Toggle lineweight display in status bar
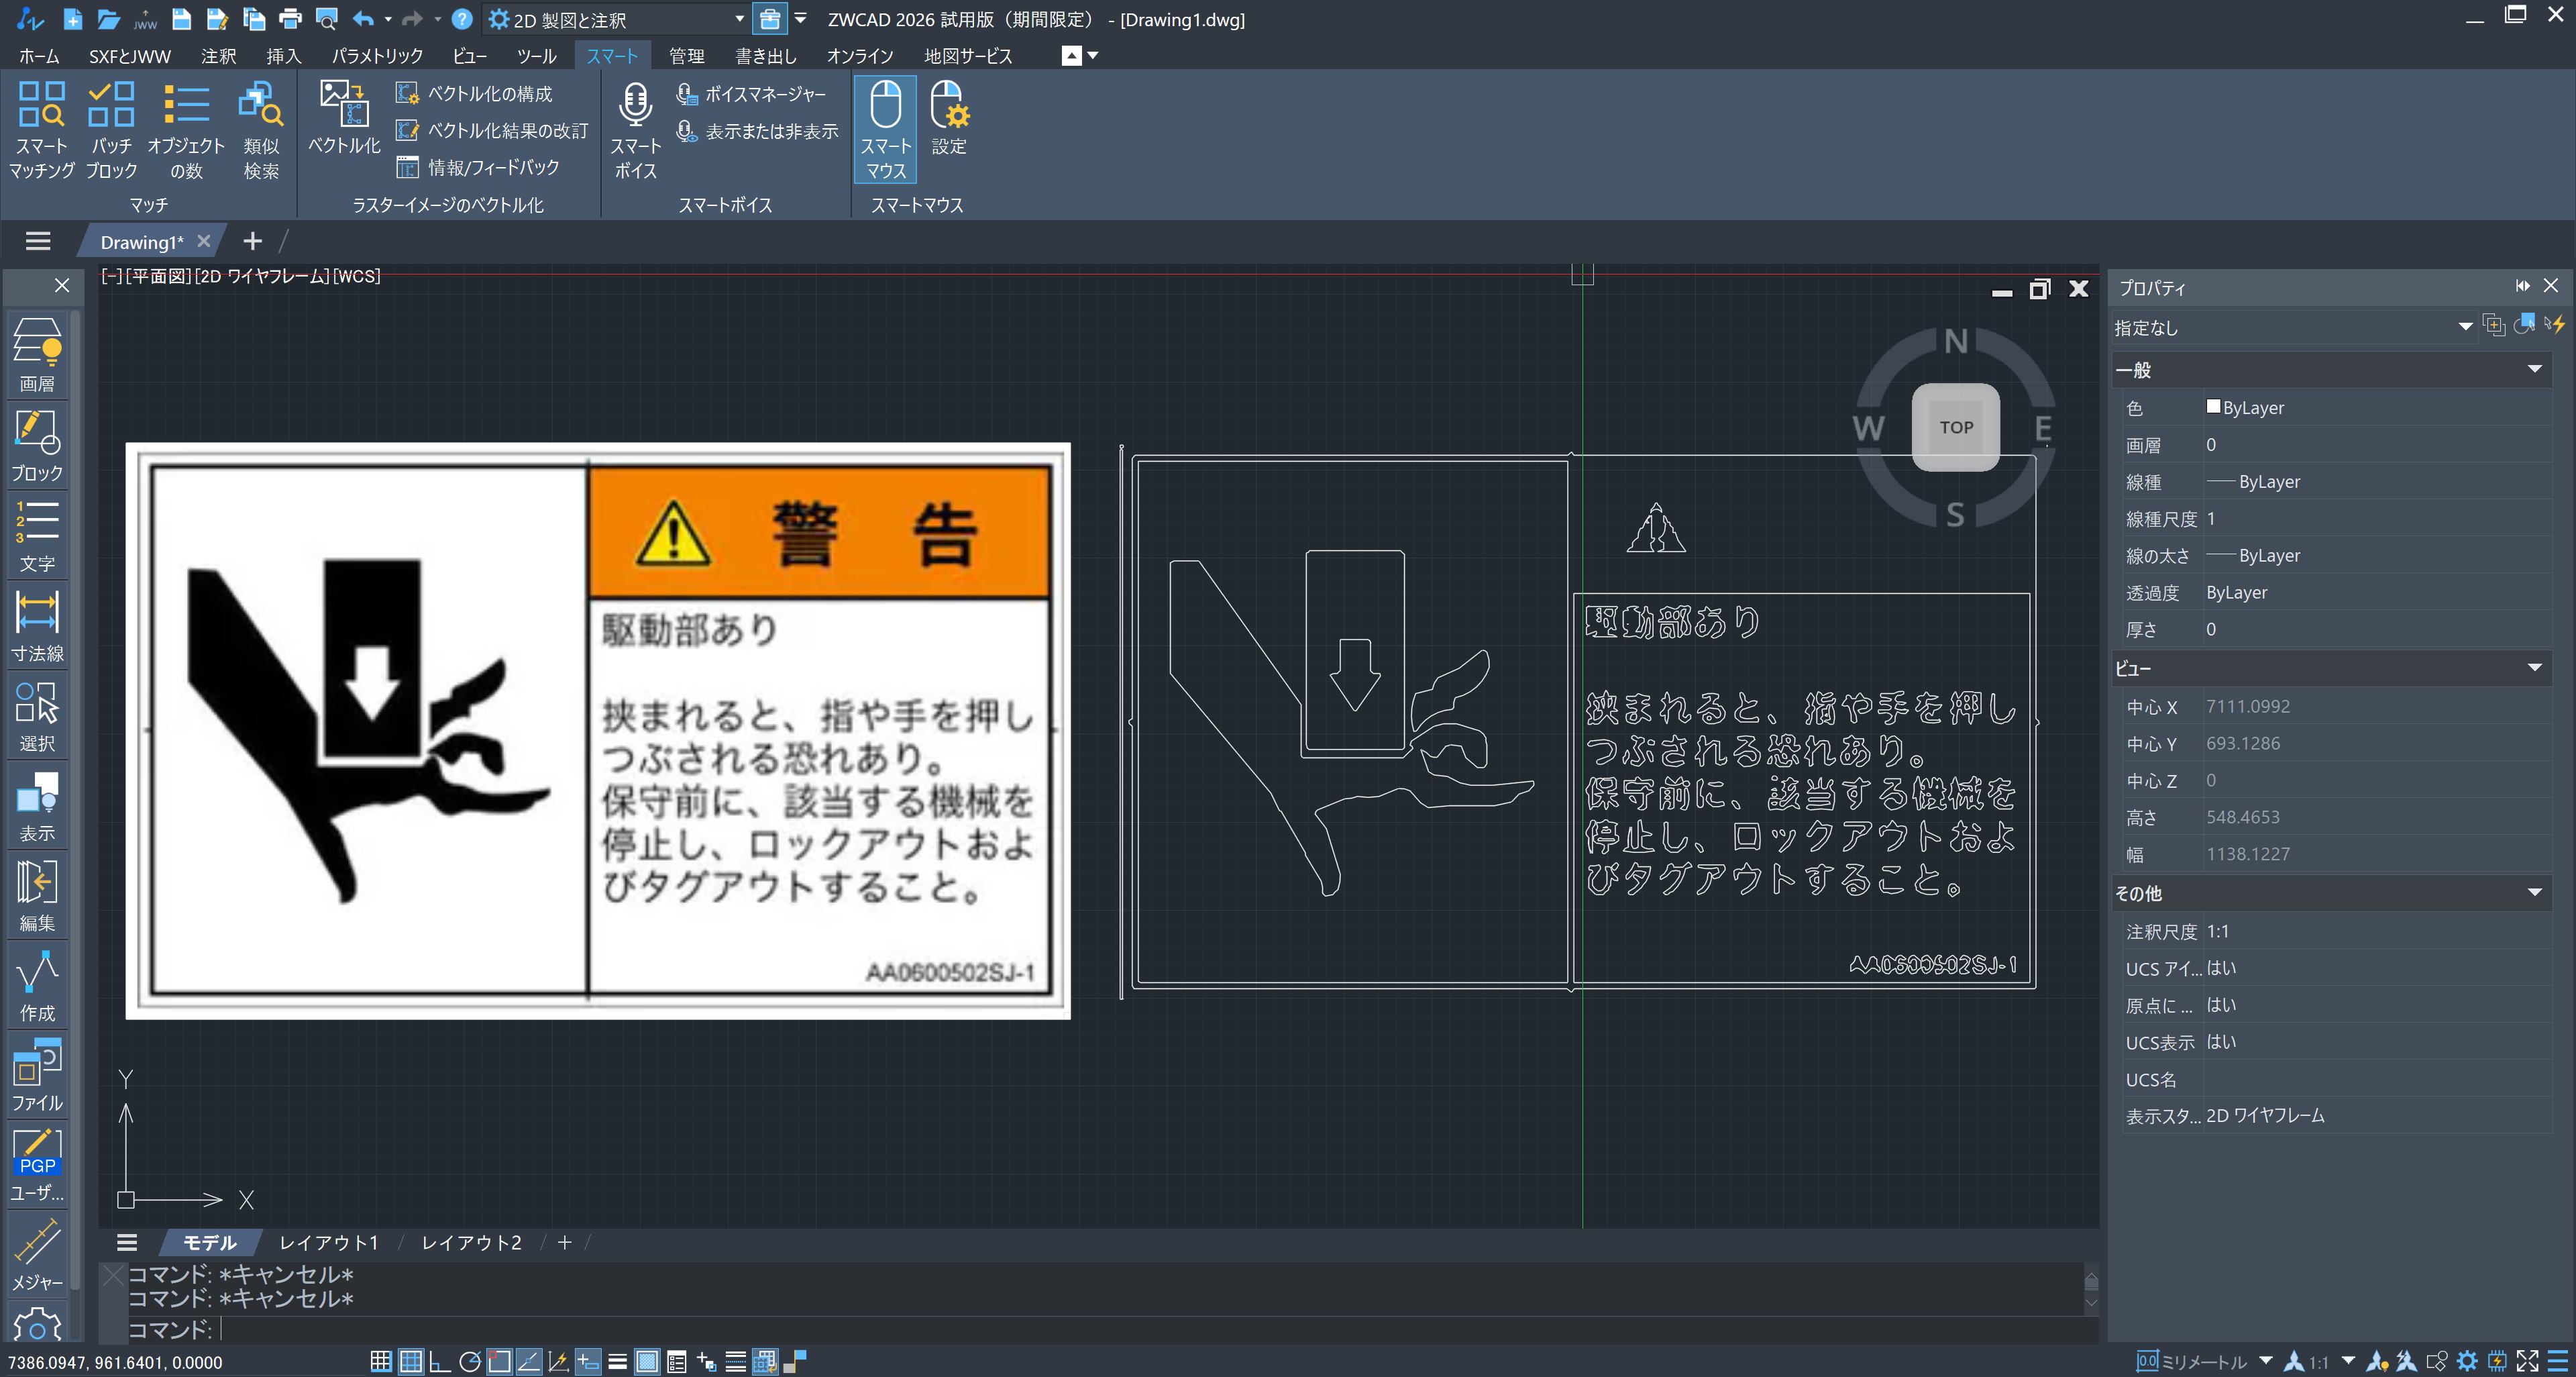 (617, 1361)
